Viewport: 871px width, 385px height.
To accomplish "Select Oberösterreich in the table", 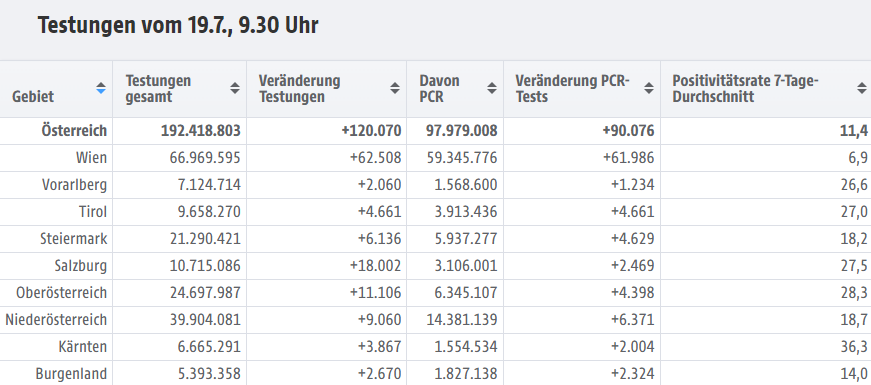I will [62, 293].
